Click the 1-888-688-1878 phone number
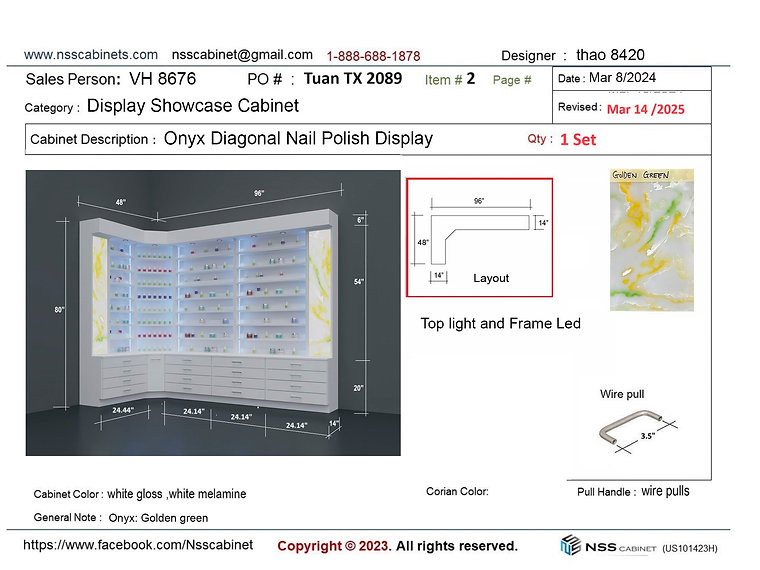 pos(373,56)
